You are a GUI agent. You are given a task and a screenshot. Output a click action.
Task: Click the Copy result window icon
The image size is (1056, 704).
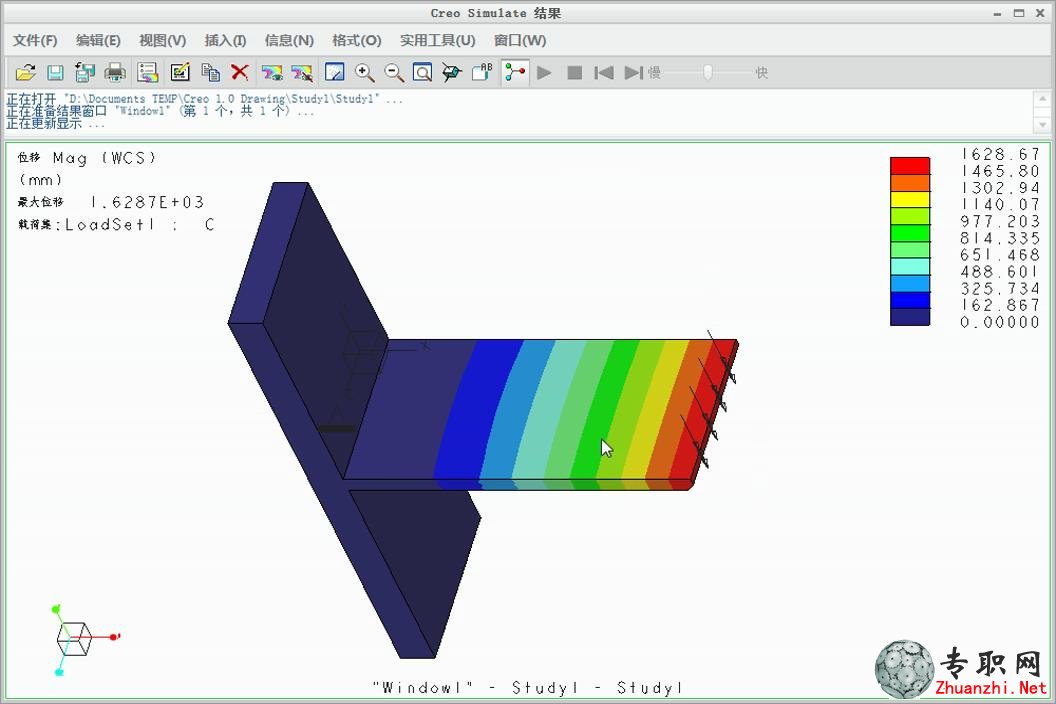(x=210, y=72)
